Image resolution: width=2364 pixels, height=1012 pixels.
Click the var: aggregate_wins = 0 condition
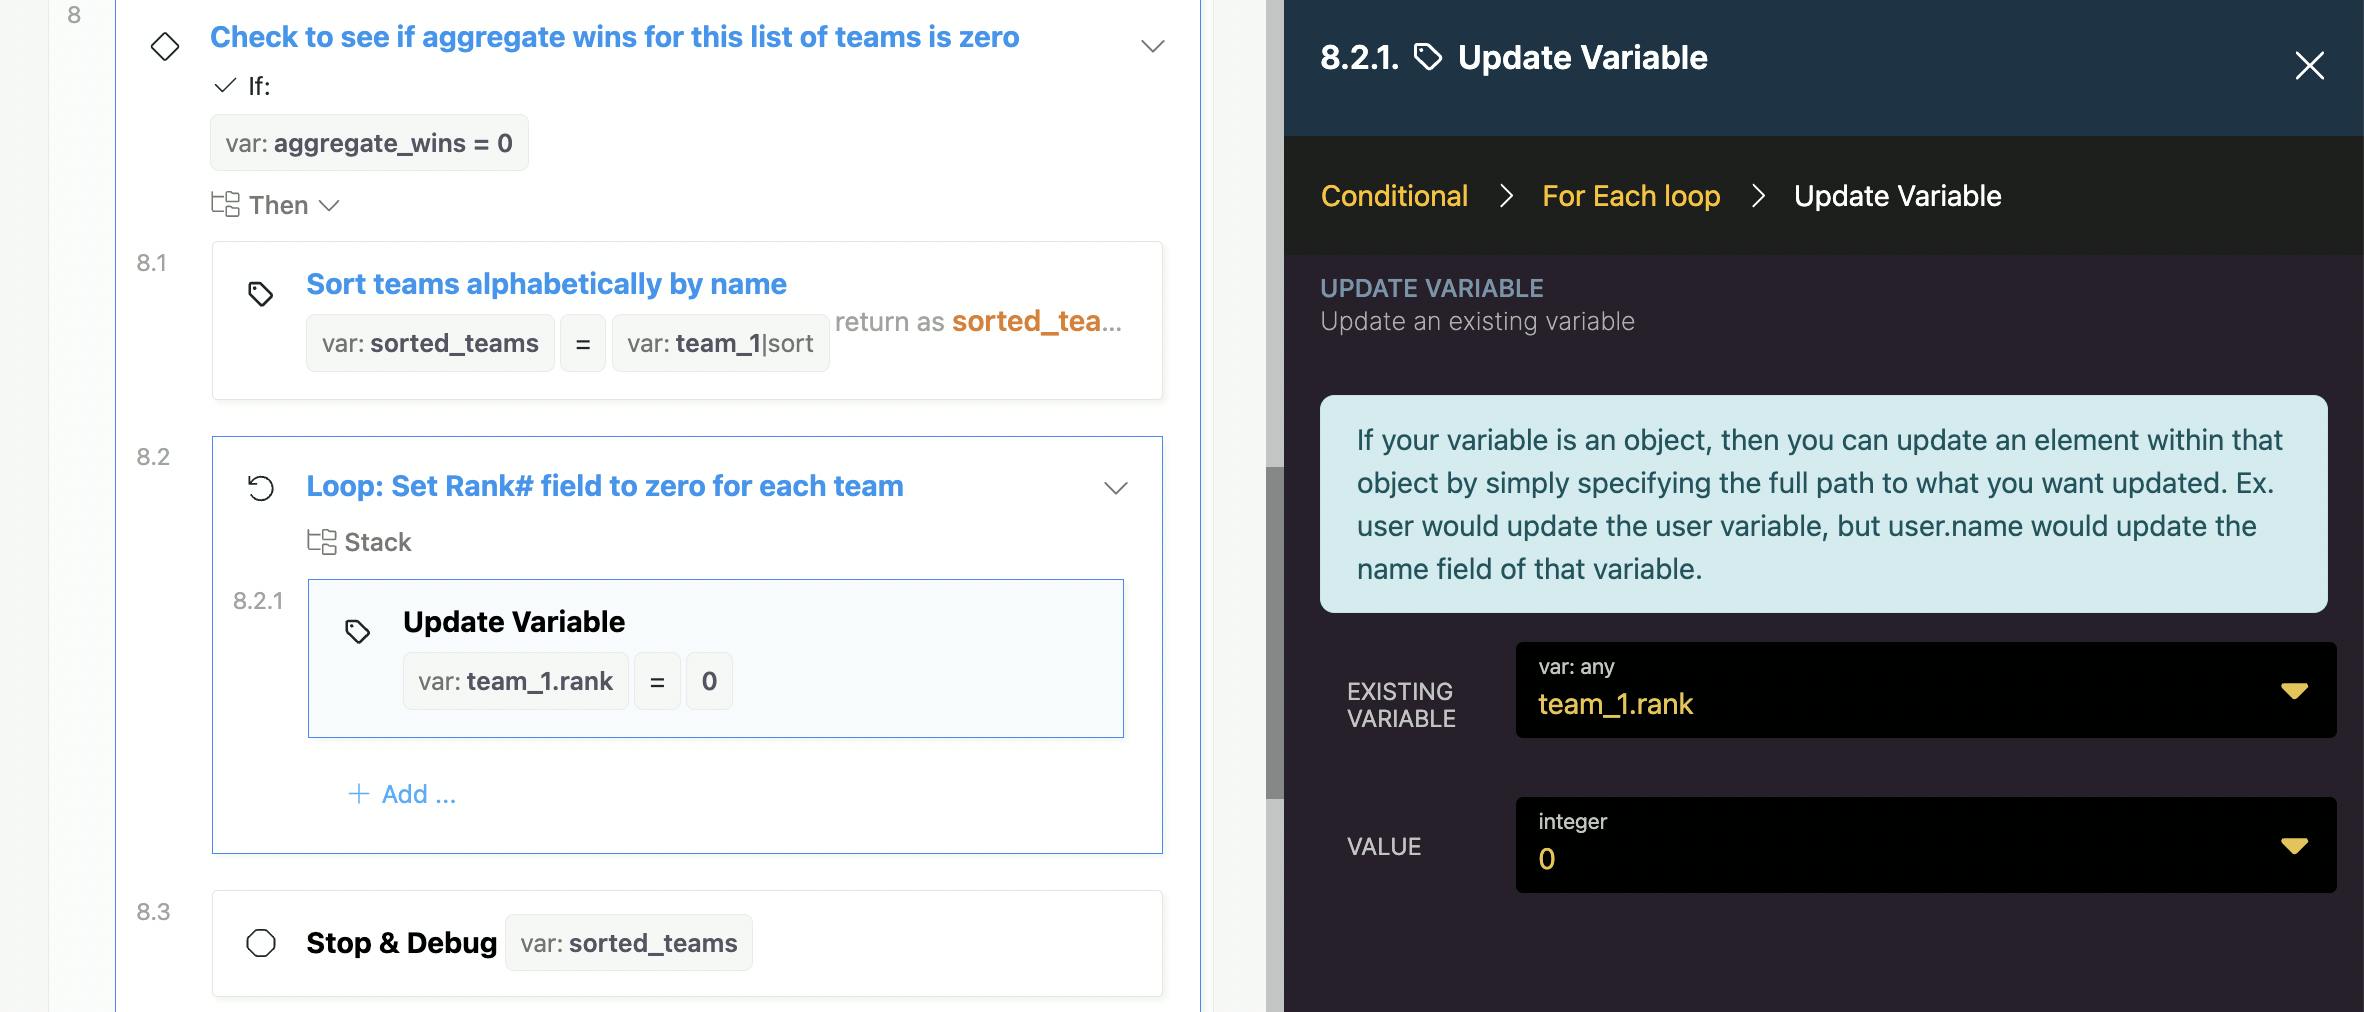pos(369,143)
